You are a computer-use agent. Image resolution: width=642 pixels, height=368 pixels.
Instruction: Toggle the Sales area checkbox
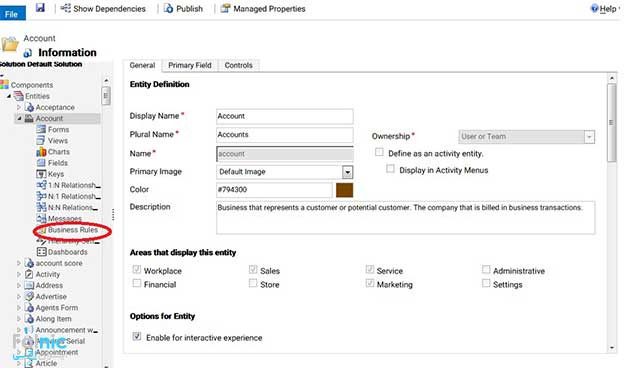[253, 269]
